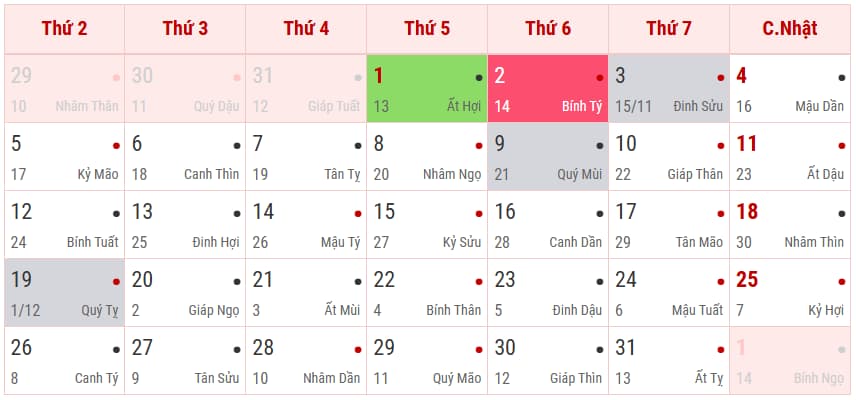Click the Thứ 5 weekday header
856x400 pixels.
coord(427,29)
